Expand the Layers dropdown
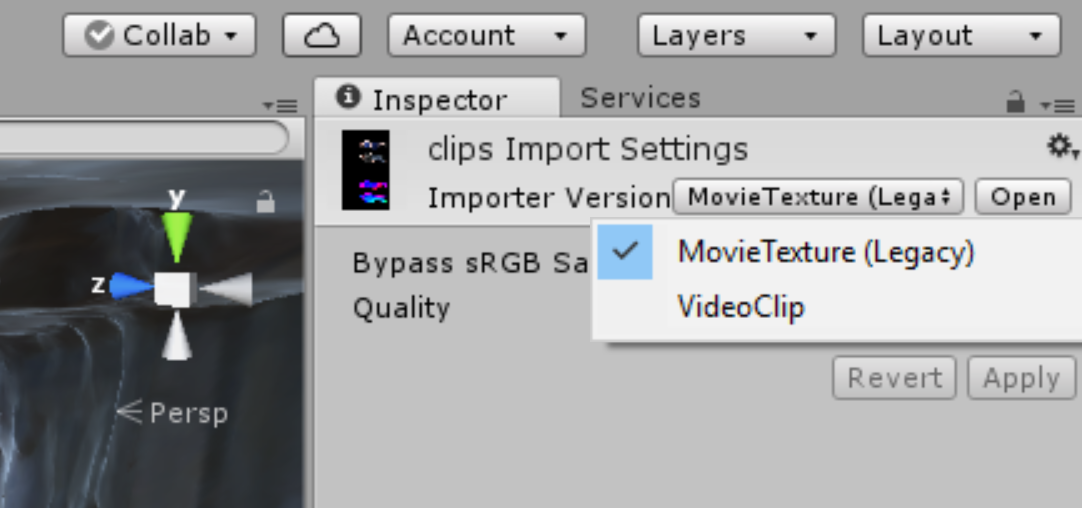 click(735, 36)
